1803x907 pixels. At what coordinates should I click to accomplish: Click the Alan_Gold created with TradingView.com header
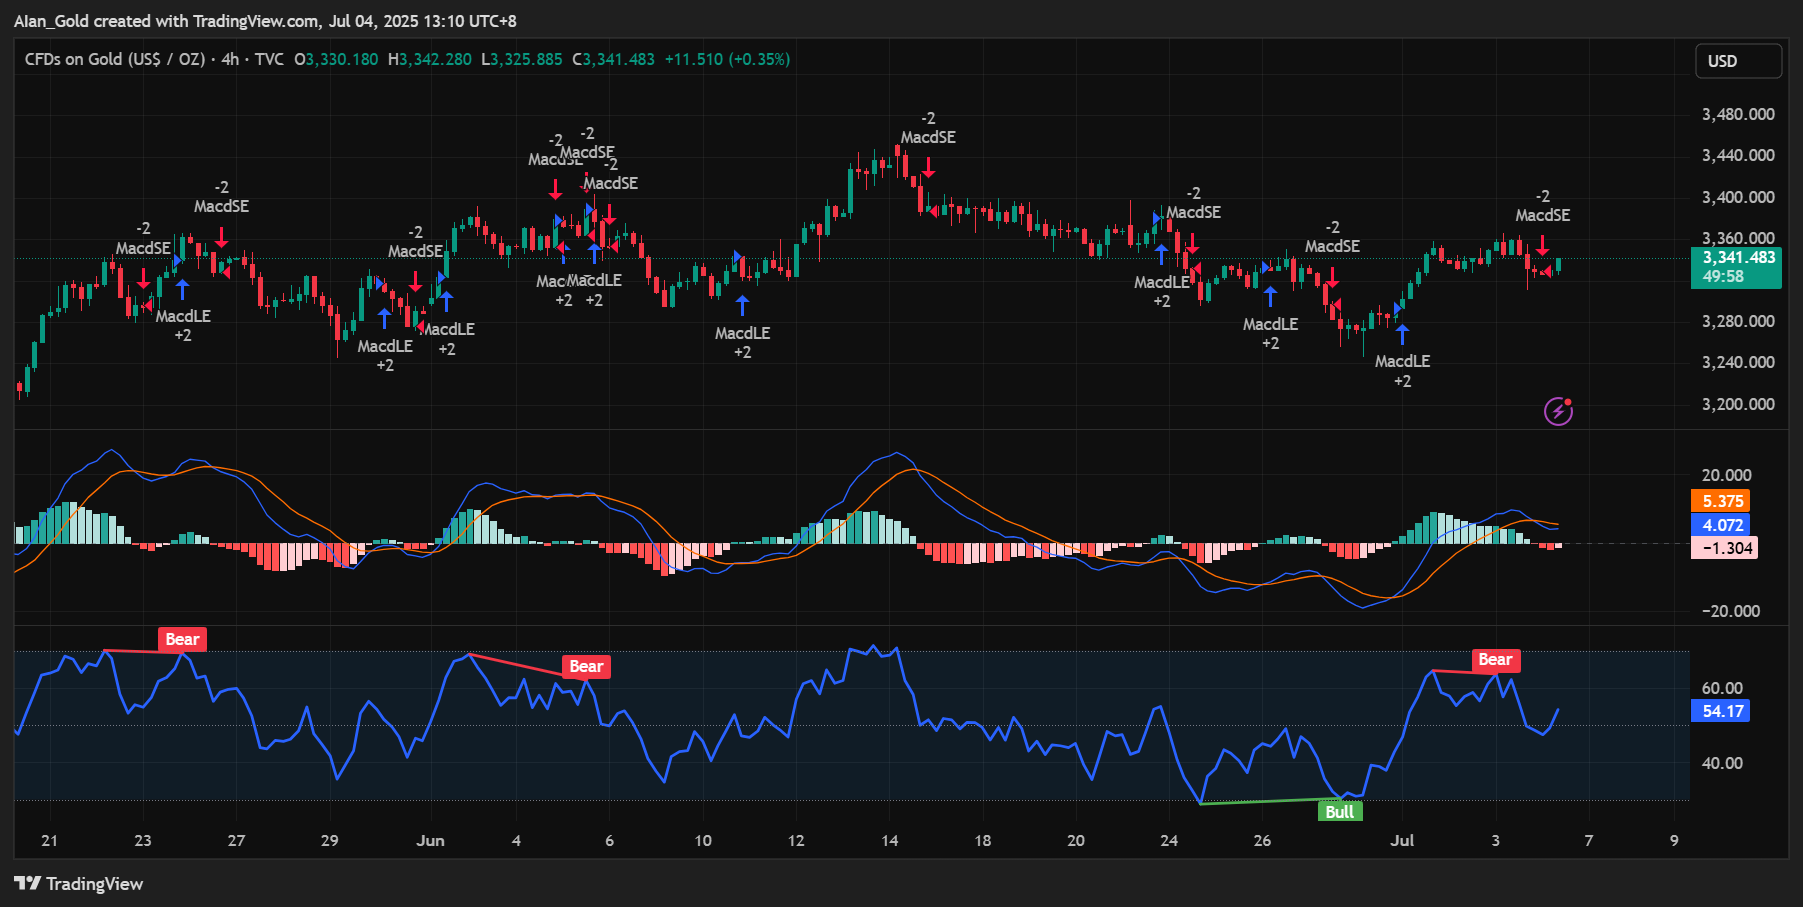coord(265,21)
